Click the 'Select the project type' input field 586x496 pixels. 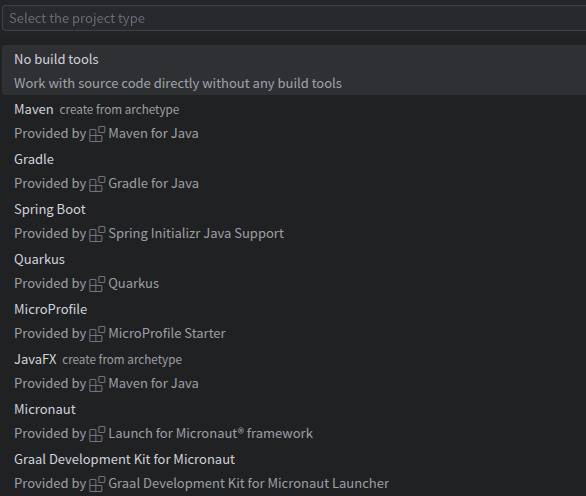[x=295, y=18]
